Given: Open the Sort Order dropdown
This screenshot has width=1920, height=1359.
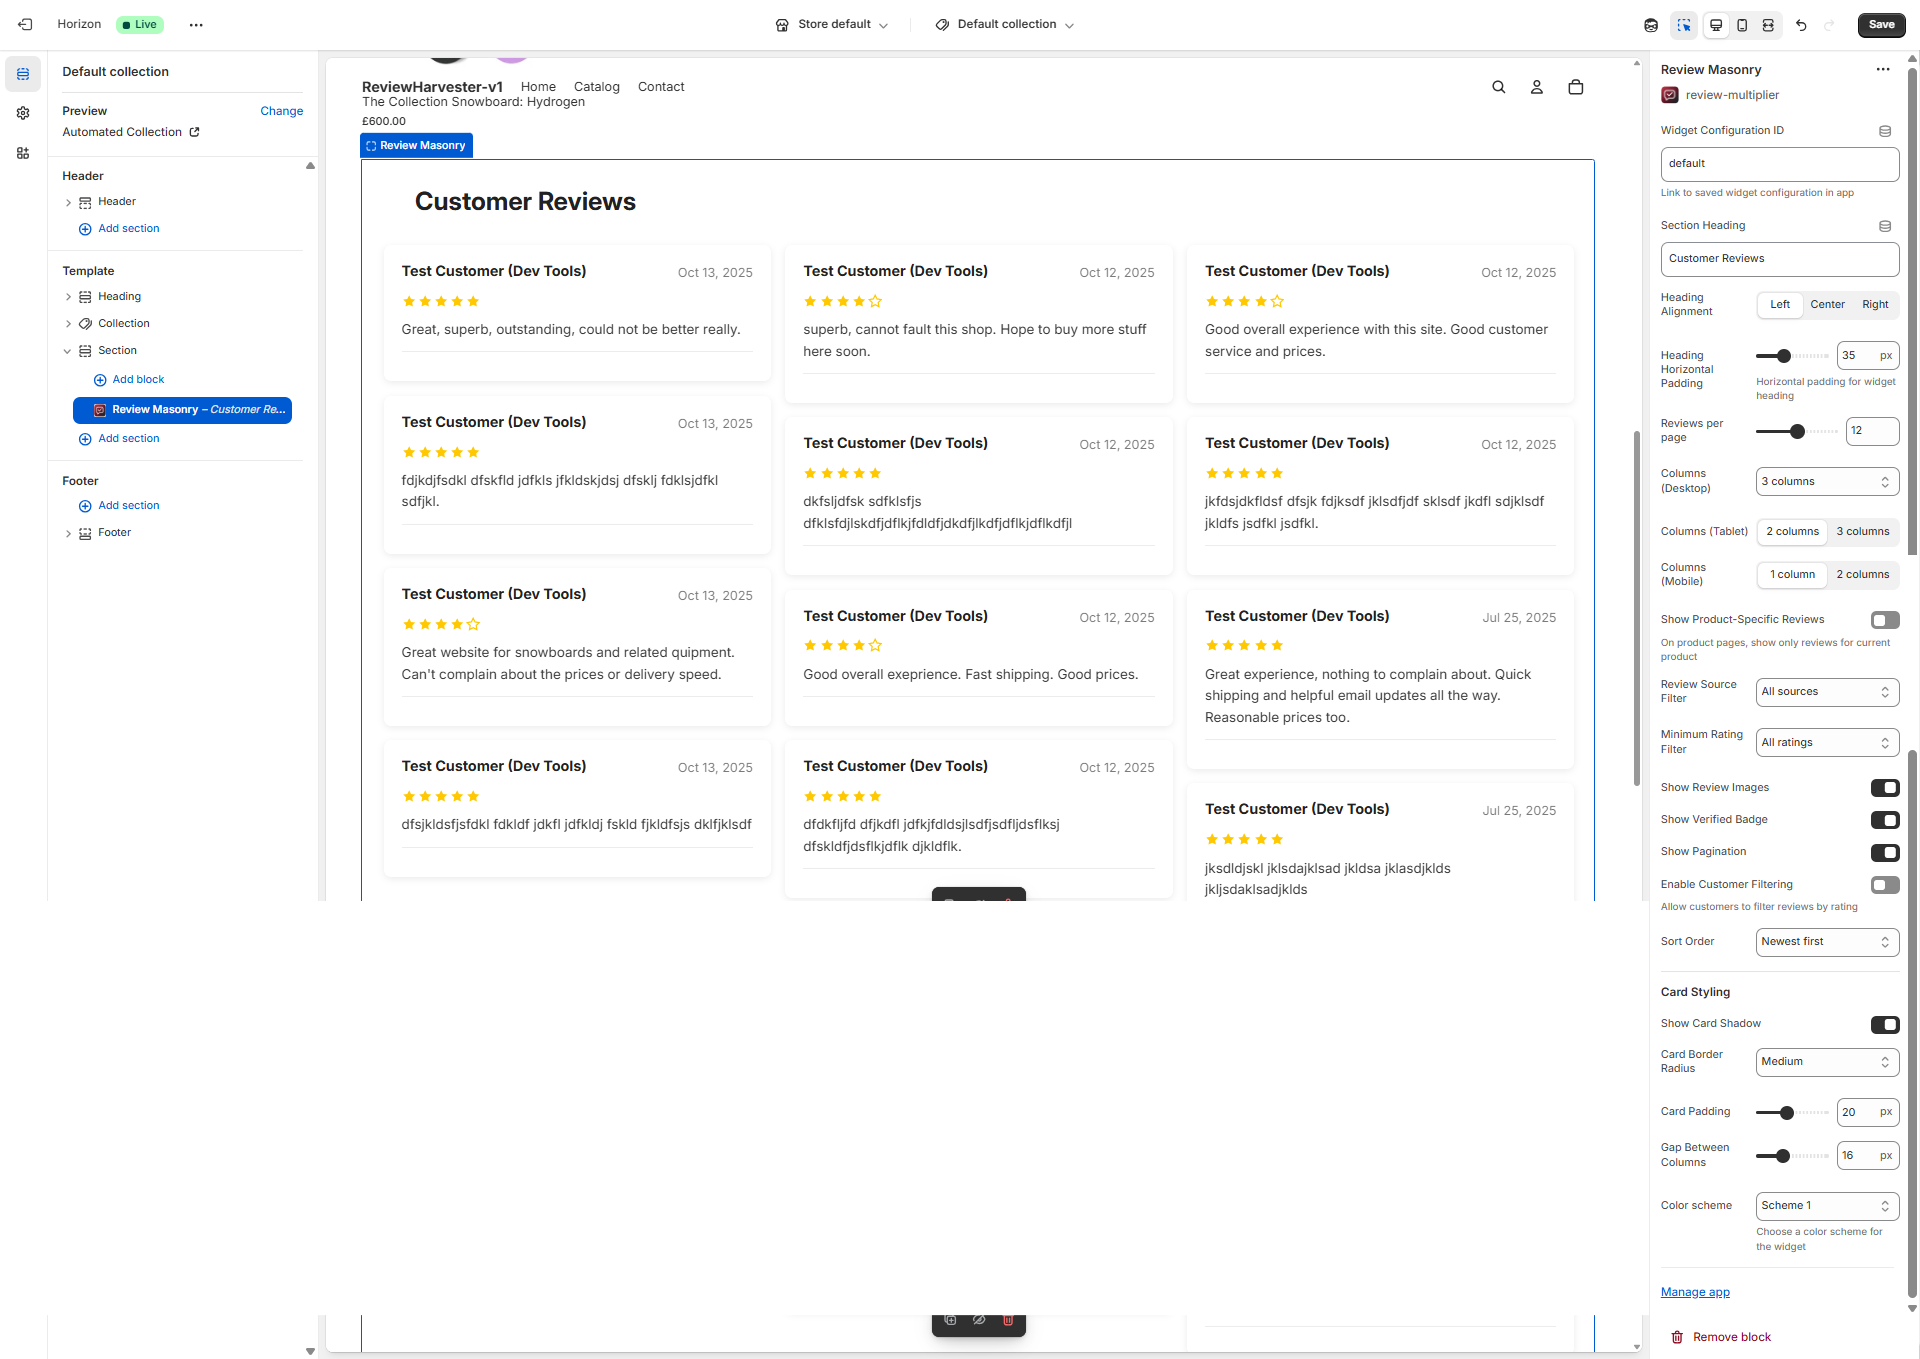Looking at the screenshot, I should (x=1827, y=941).
